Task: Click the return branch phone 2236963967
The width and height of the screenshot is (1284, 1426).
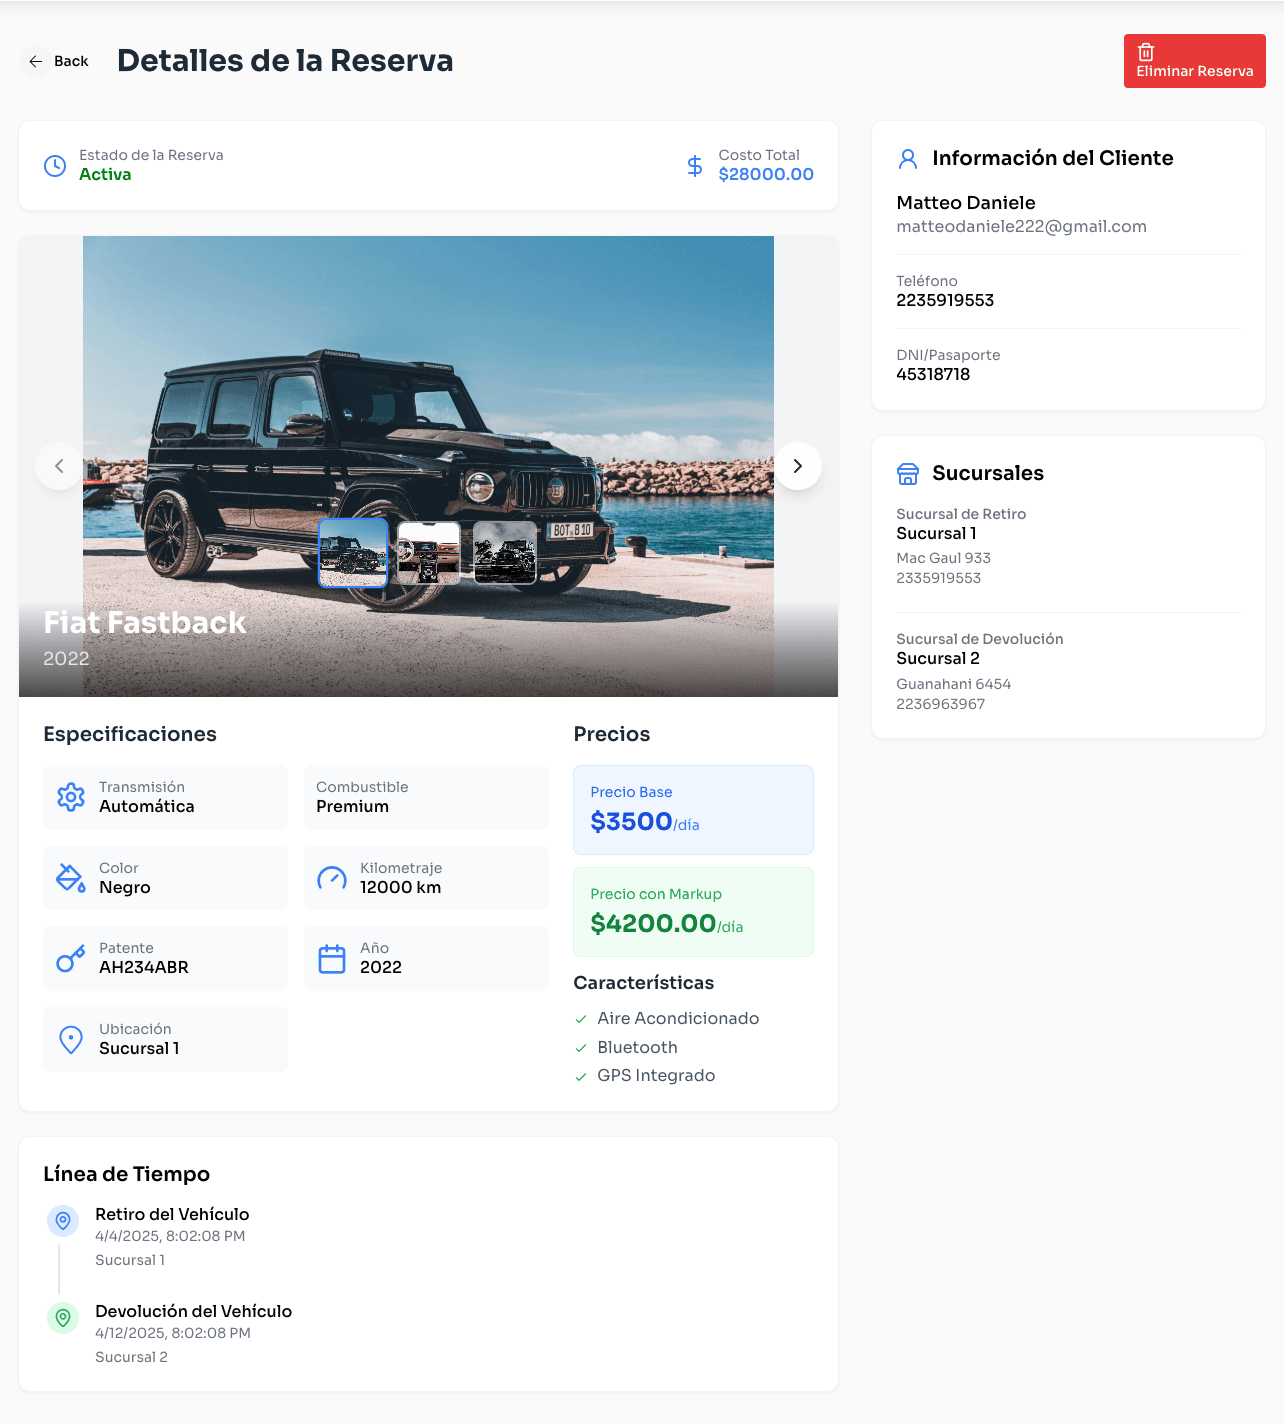Action: pyautogui.click(x=940, y=704)
